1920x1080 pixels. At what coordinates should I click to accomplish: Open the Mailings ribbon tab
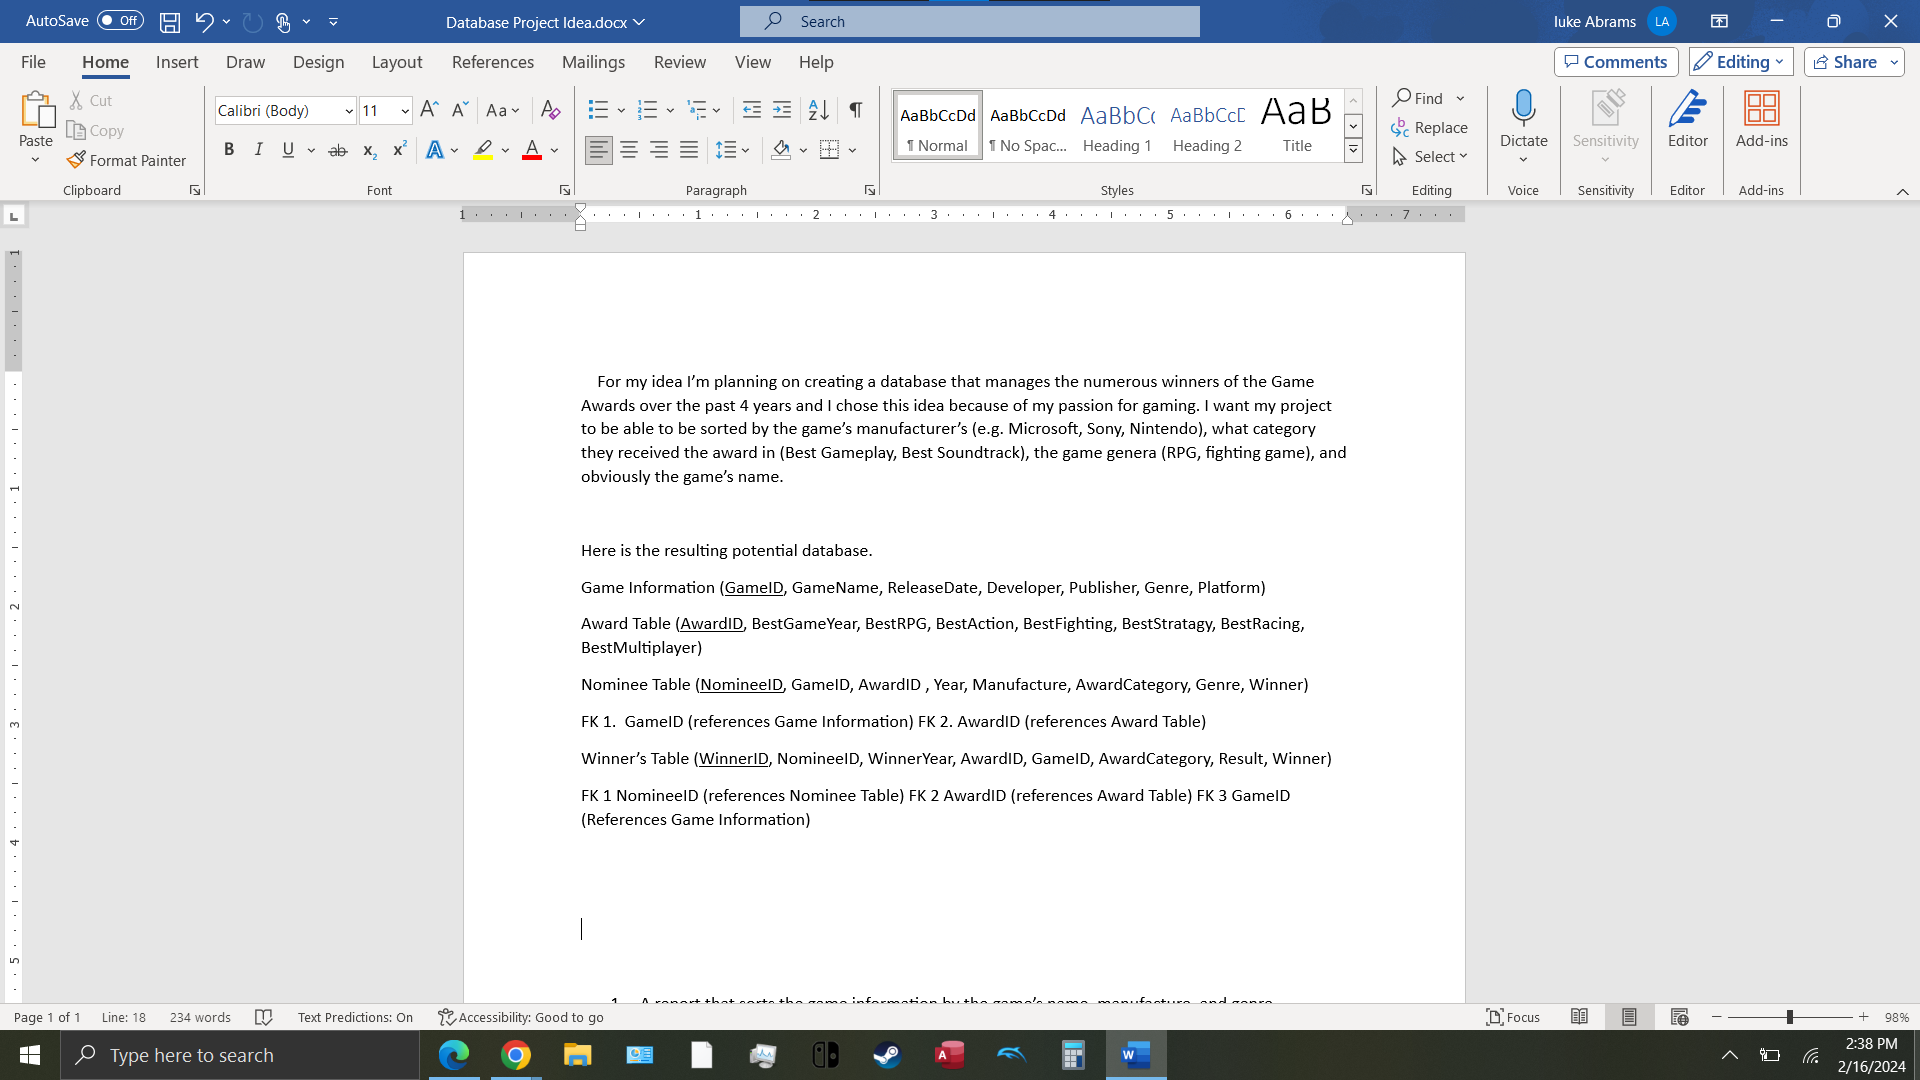[593, 62]
